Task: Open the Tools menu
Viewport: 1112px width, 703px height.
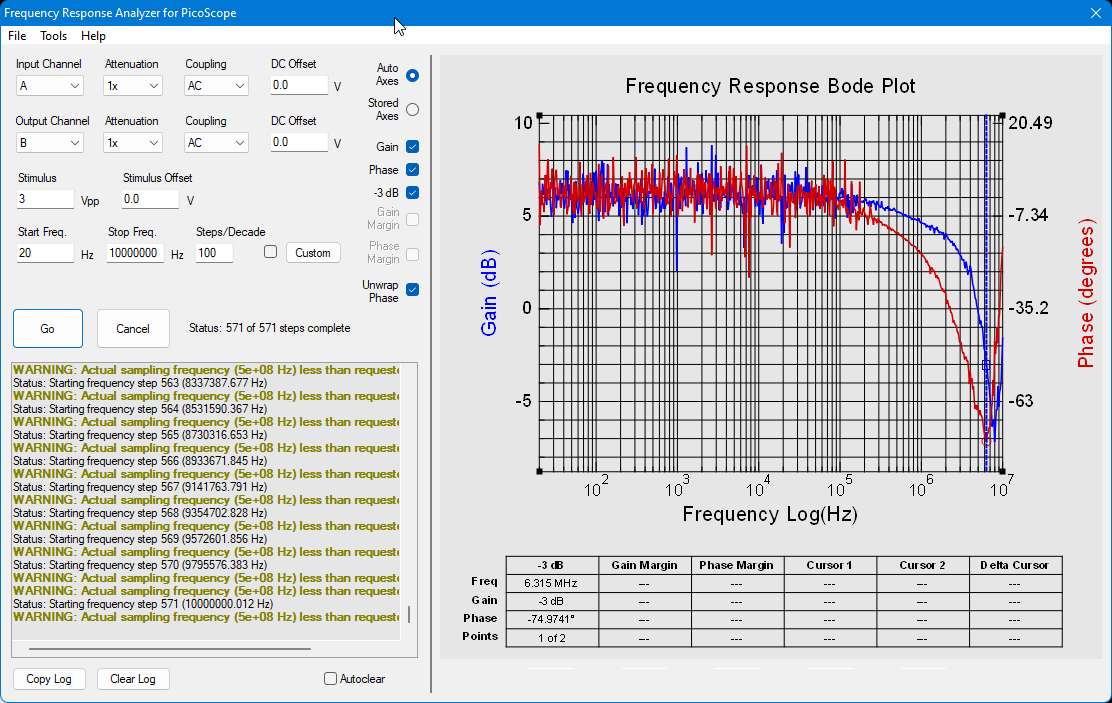Action: (x=53, y=35)
